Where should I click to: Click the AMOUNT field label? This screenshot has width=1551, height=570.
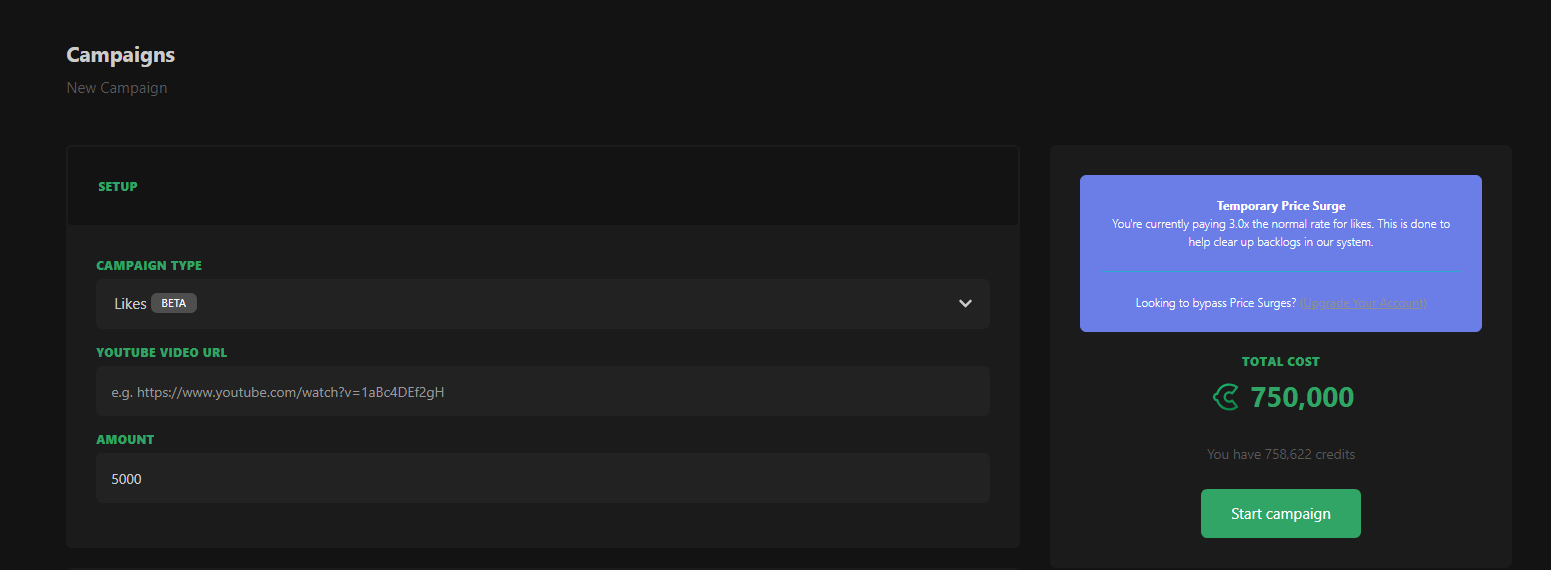point(125,440)
